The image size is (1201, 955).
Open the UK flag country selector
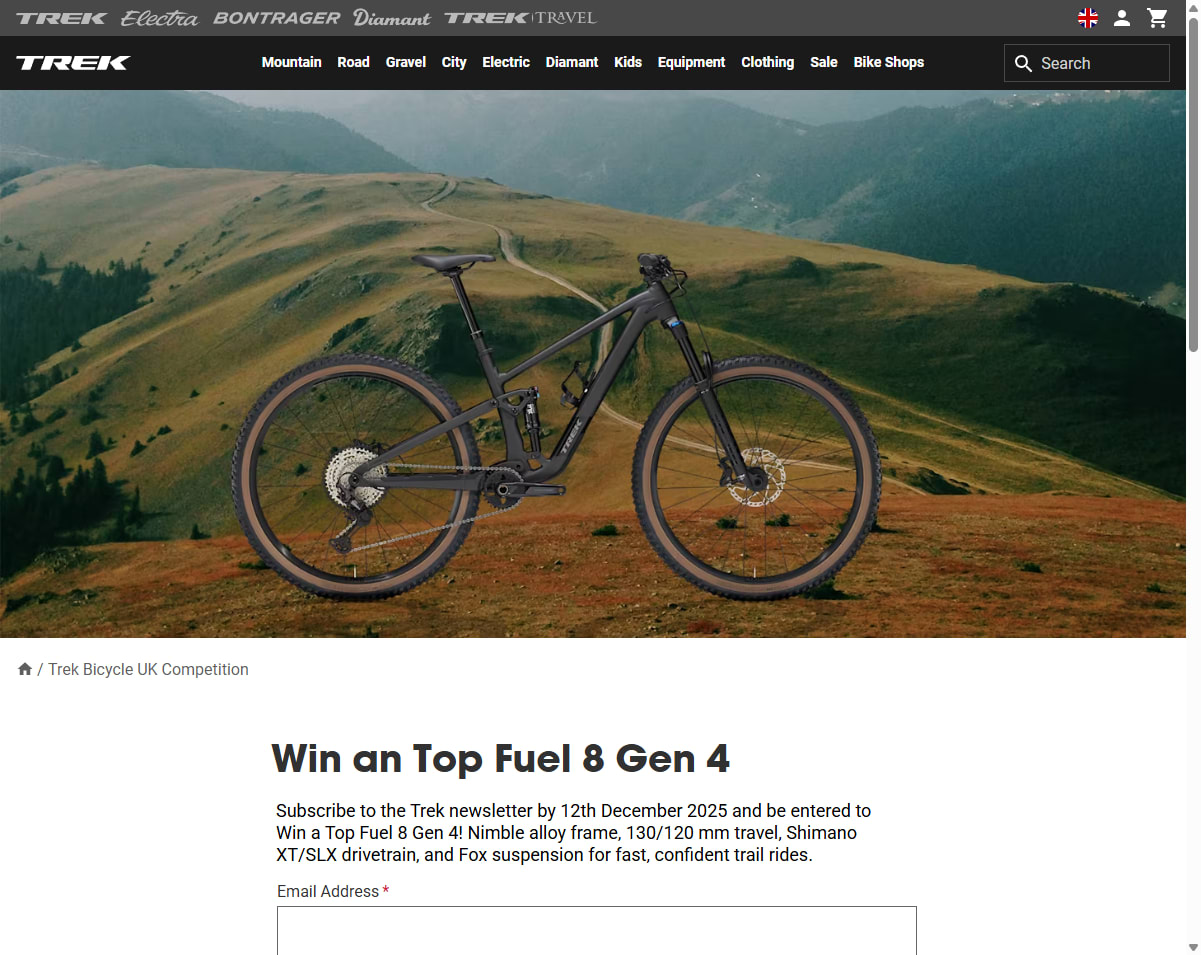coord(1088,18)
